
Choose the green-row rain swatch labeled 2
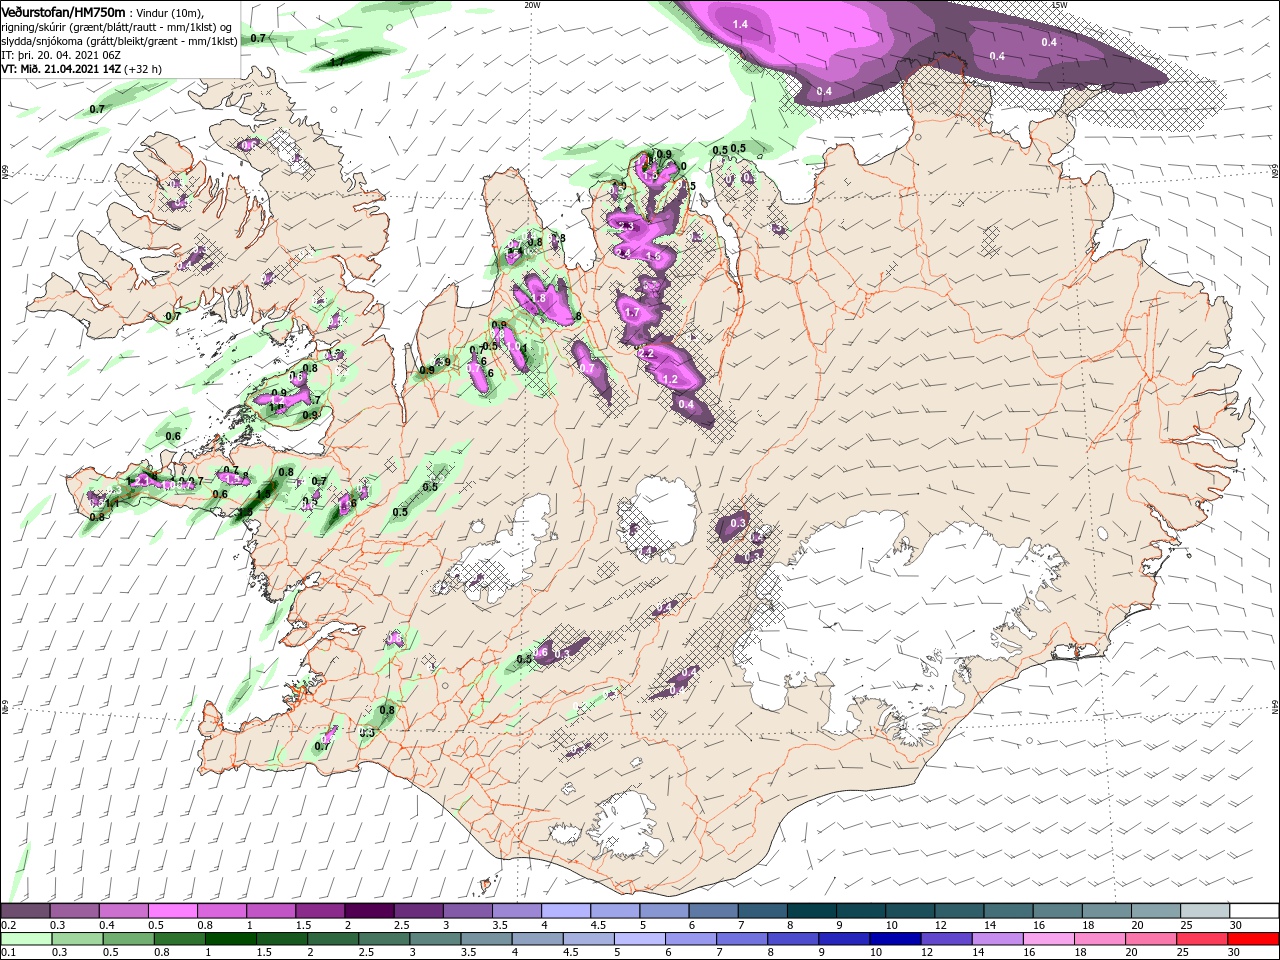(333, 938)
